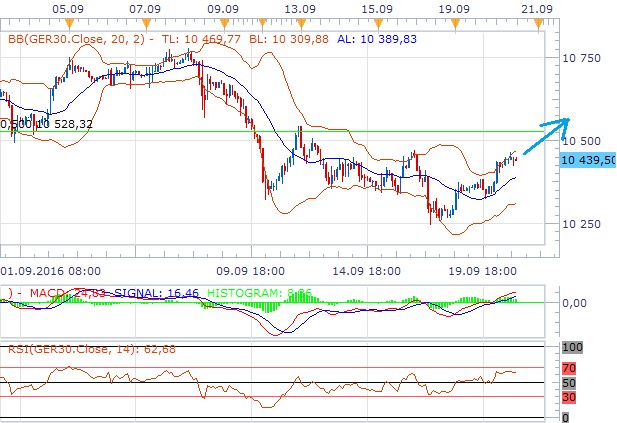Click the orange marker under 15.09
Viewport: 617px width, 423px height.
(376, 22)
